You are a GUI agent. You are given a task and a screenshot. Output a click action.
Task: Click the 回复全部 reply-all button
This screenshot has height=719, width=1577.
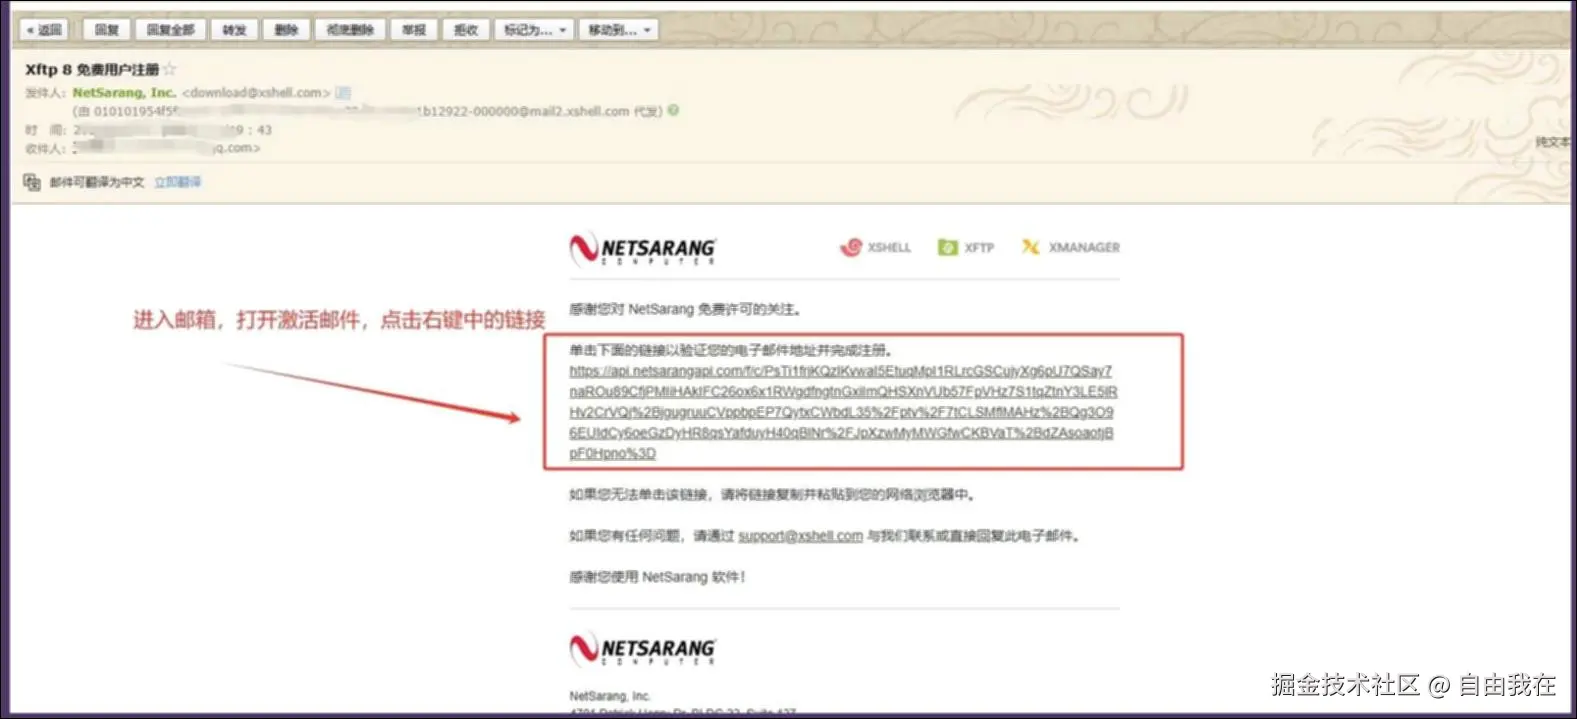[x=171, y=30]
